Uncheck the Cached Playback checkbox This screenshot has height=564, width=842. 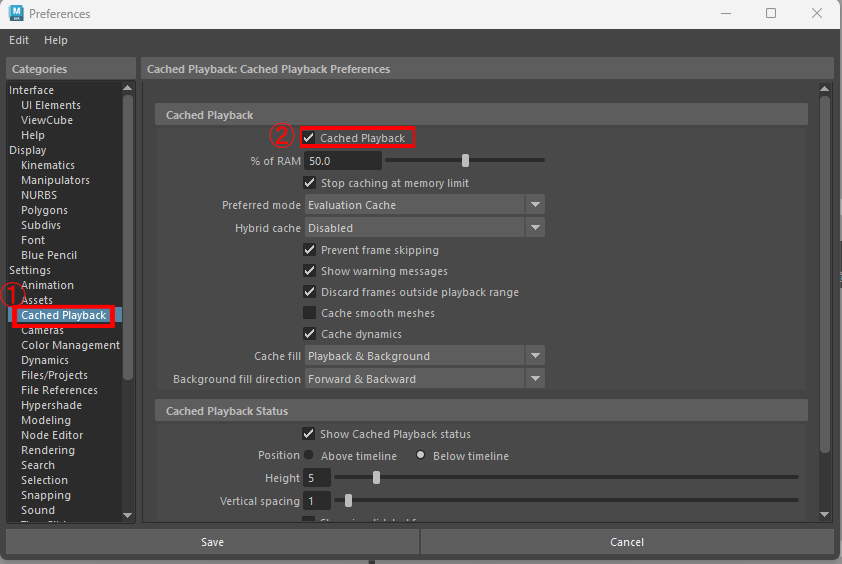tap(310, 138)
